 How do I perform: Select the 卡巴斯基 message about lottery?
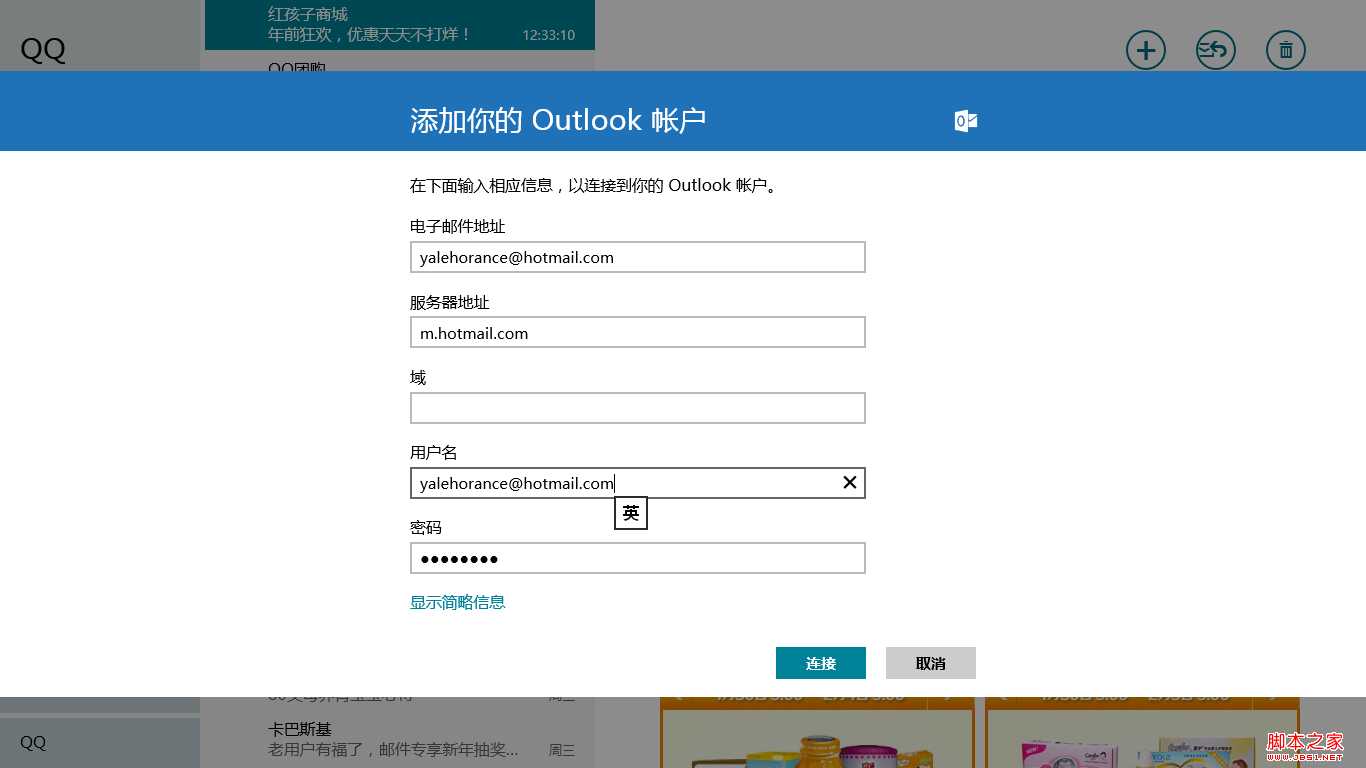click(x=400, y=738)
